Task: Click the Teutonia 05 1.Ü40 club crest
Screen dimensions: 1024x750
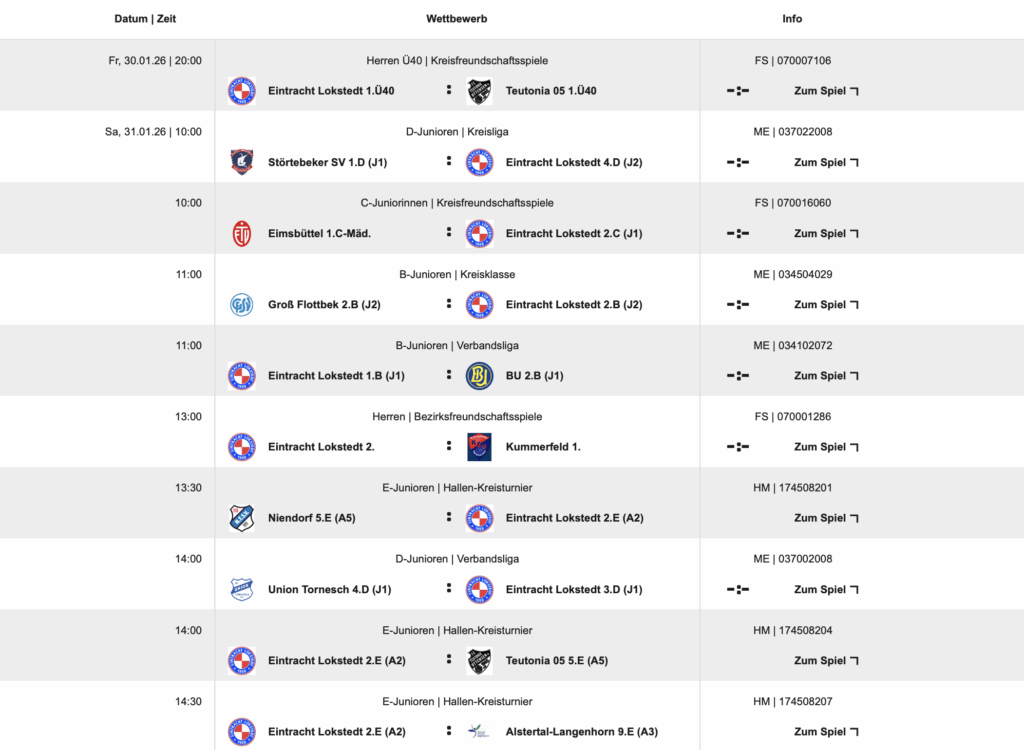Action: (480, 91)
